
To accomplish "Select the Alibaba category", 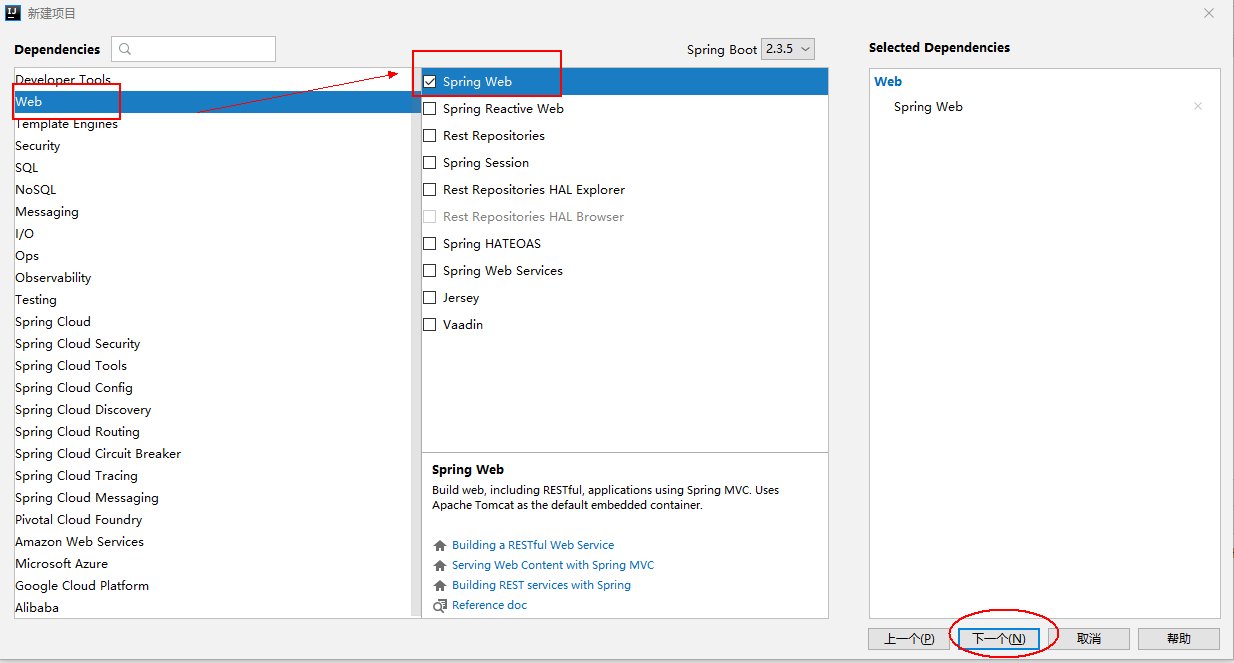I will tap(212, 607).
